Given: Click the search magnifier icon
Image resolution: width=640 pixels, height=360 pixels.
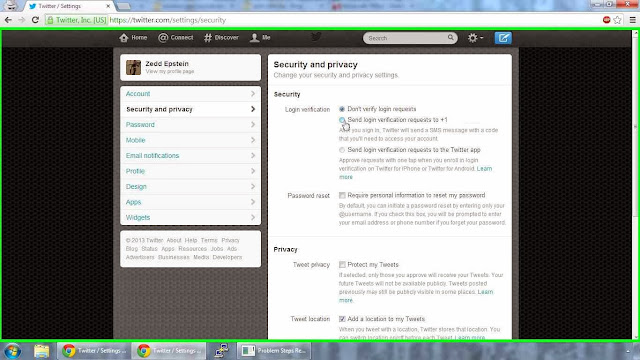Looking at the screenshot, I should coord(451,38).
